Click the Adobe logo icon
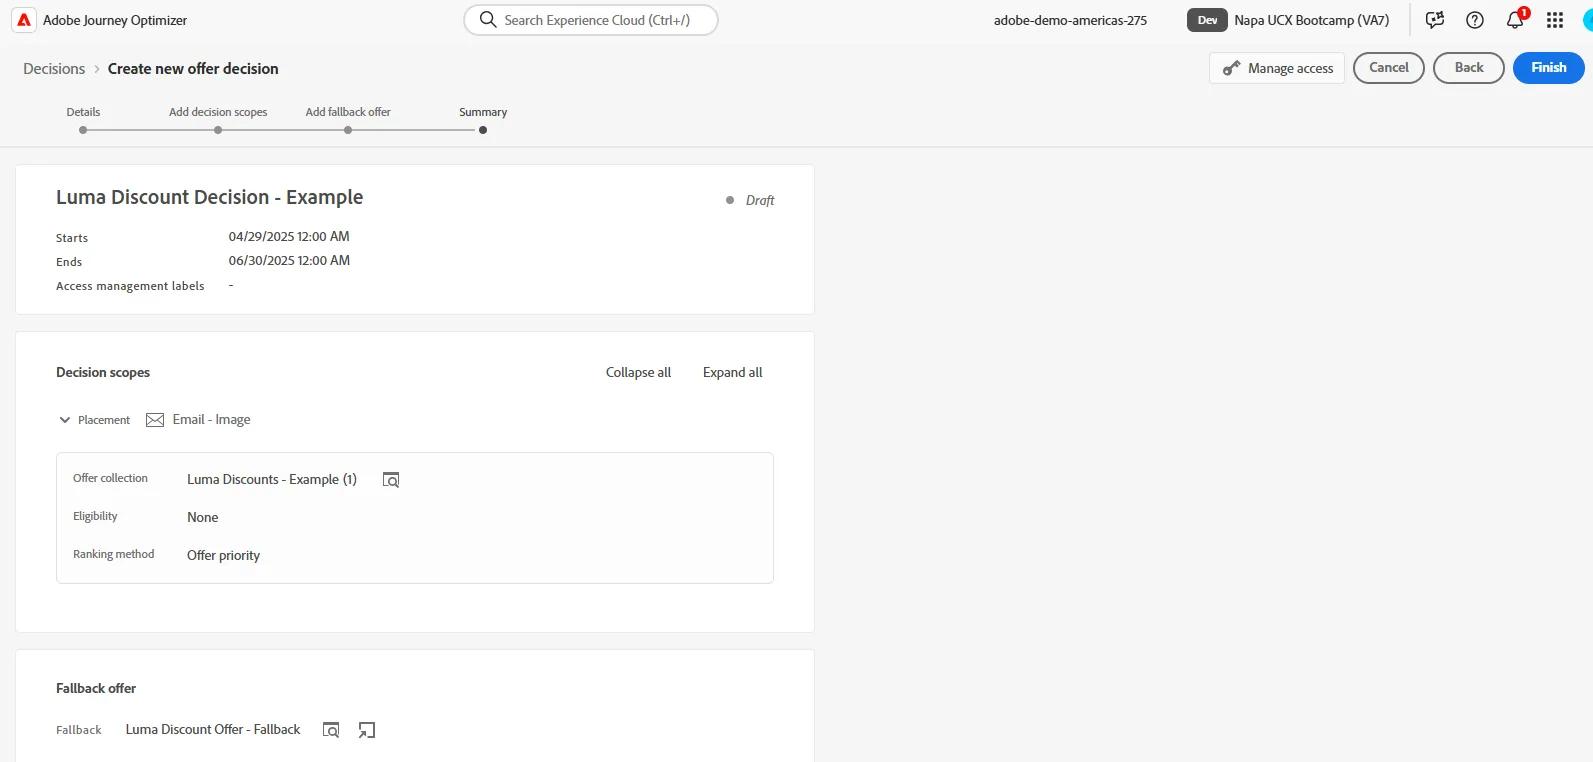The width and height of the screenshot is (1593, 762). tap(24, 20)
